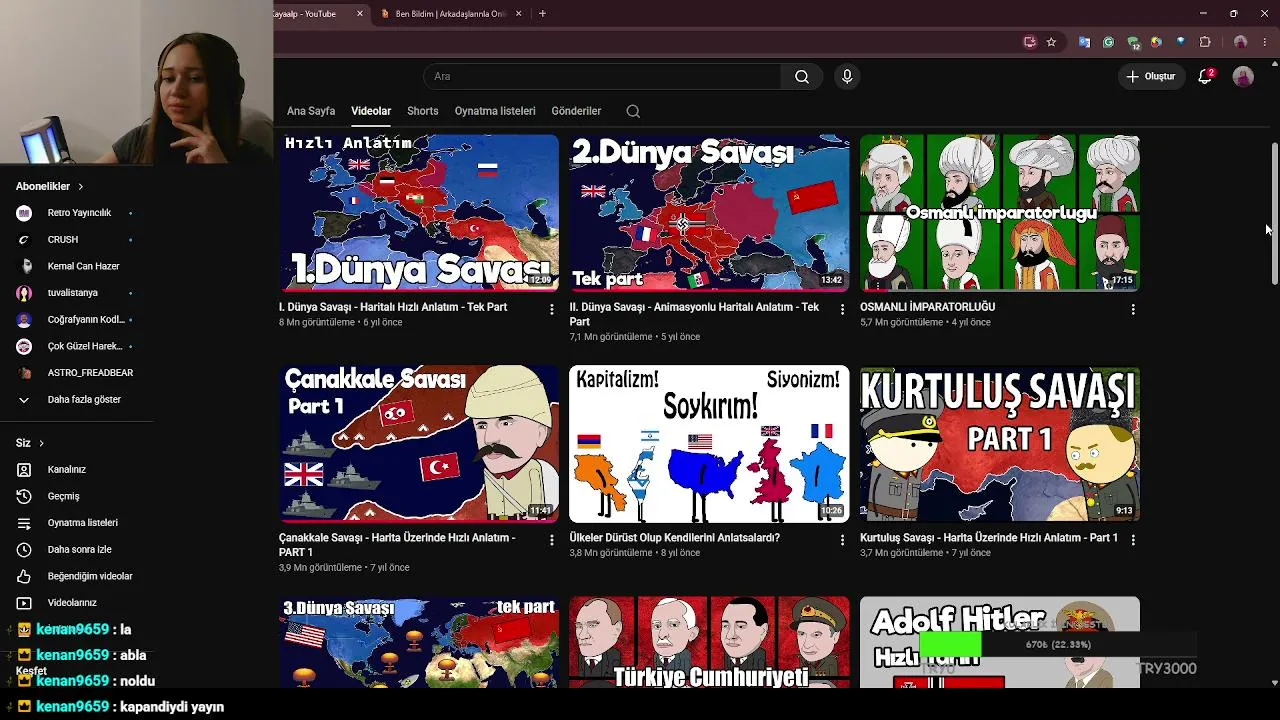Open the Grammarly extension icon
This screenshot has width=1280, height=720.
1108,42
